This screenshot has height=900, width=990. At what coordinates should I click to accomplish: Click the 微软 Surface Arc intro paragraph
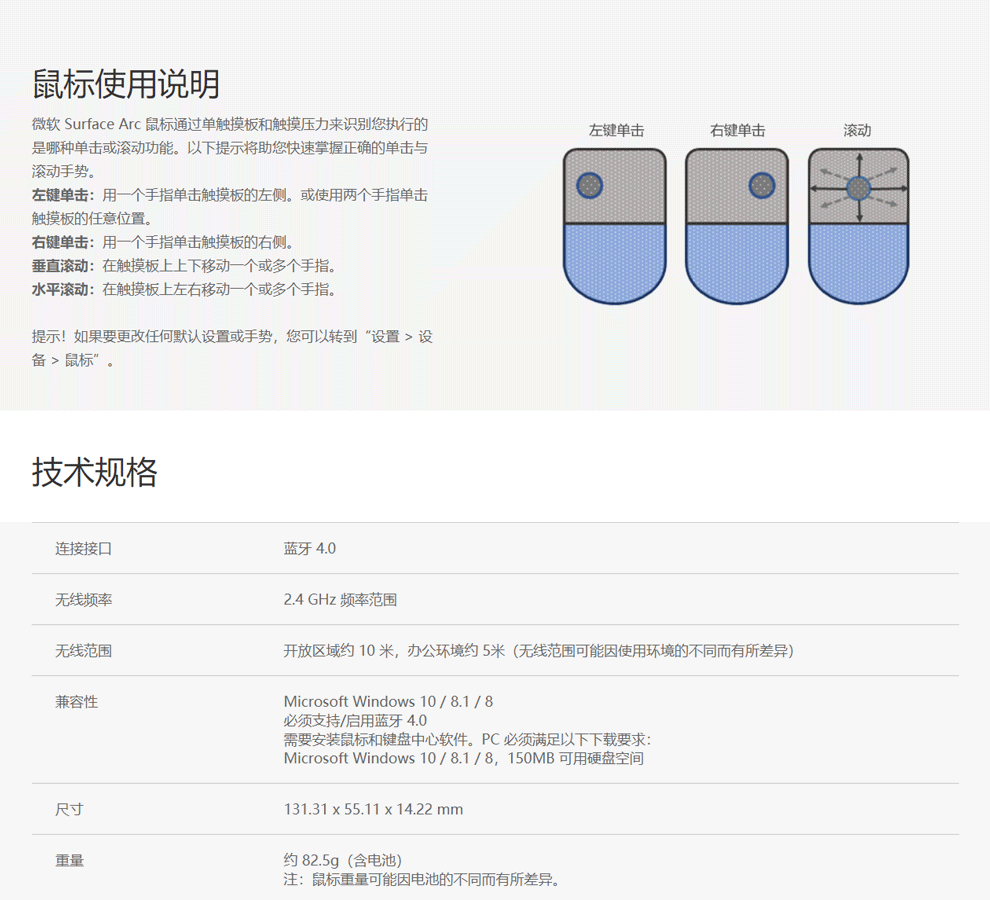click(x=230, y=148)
